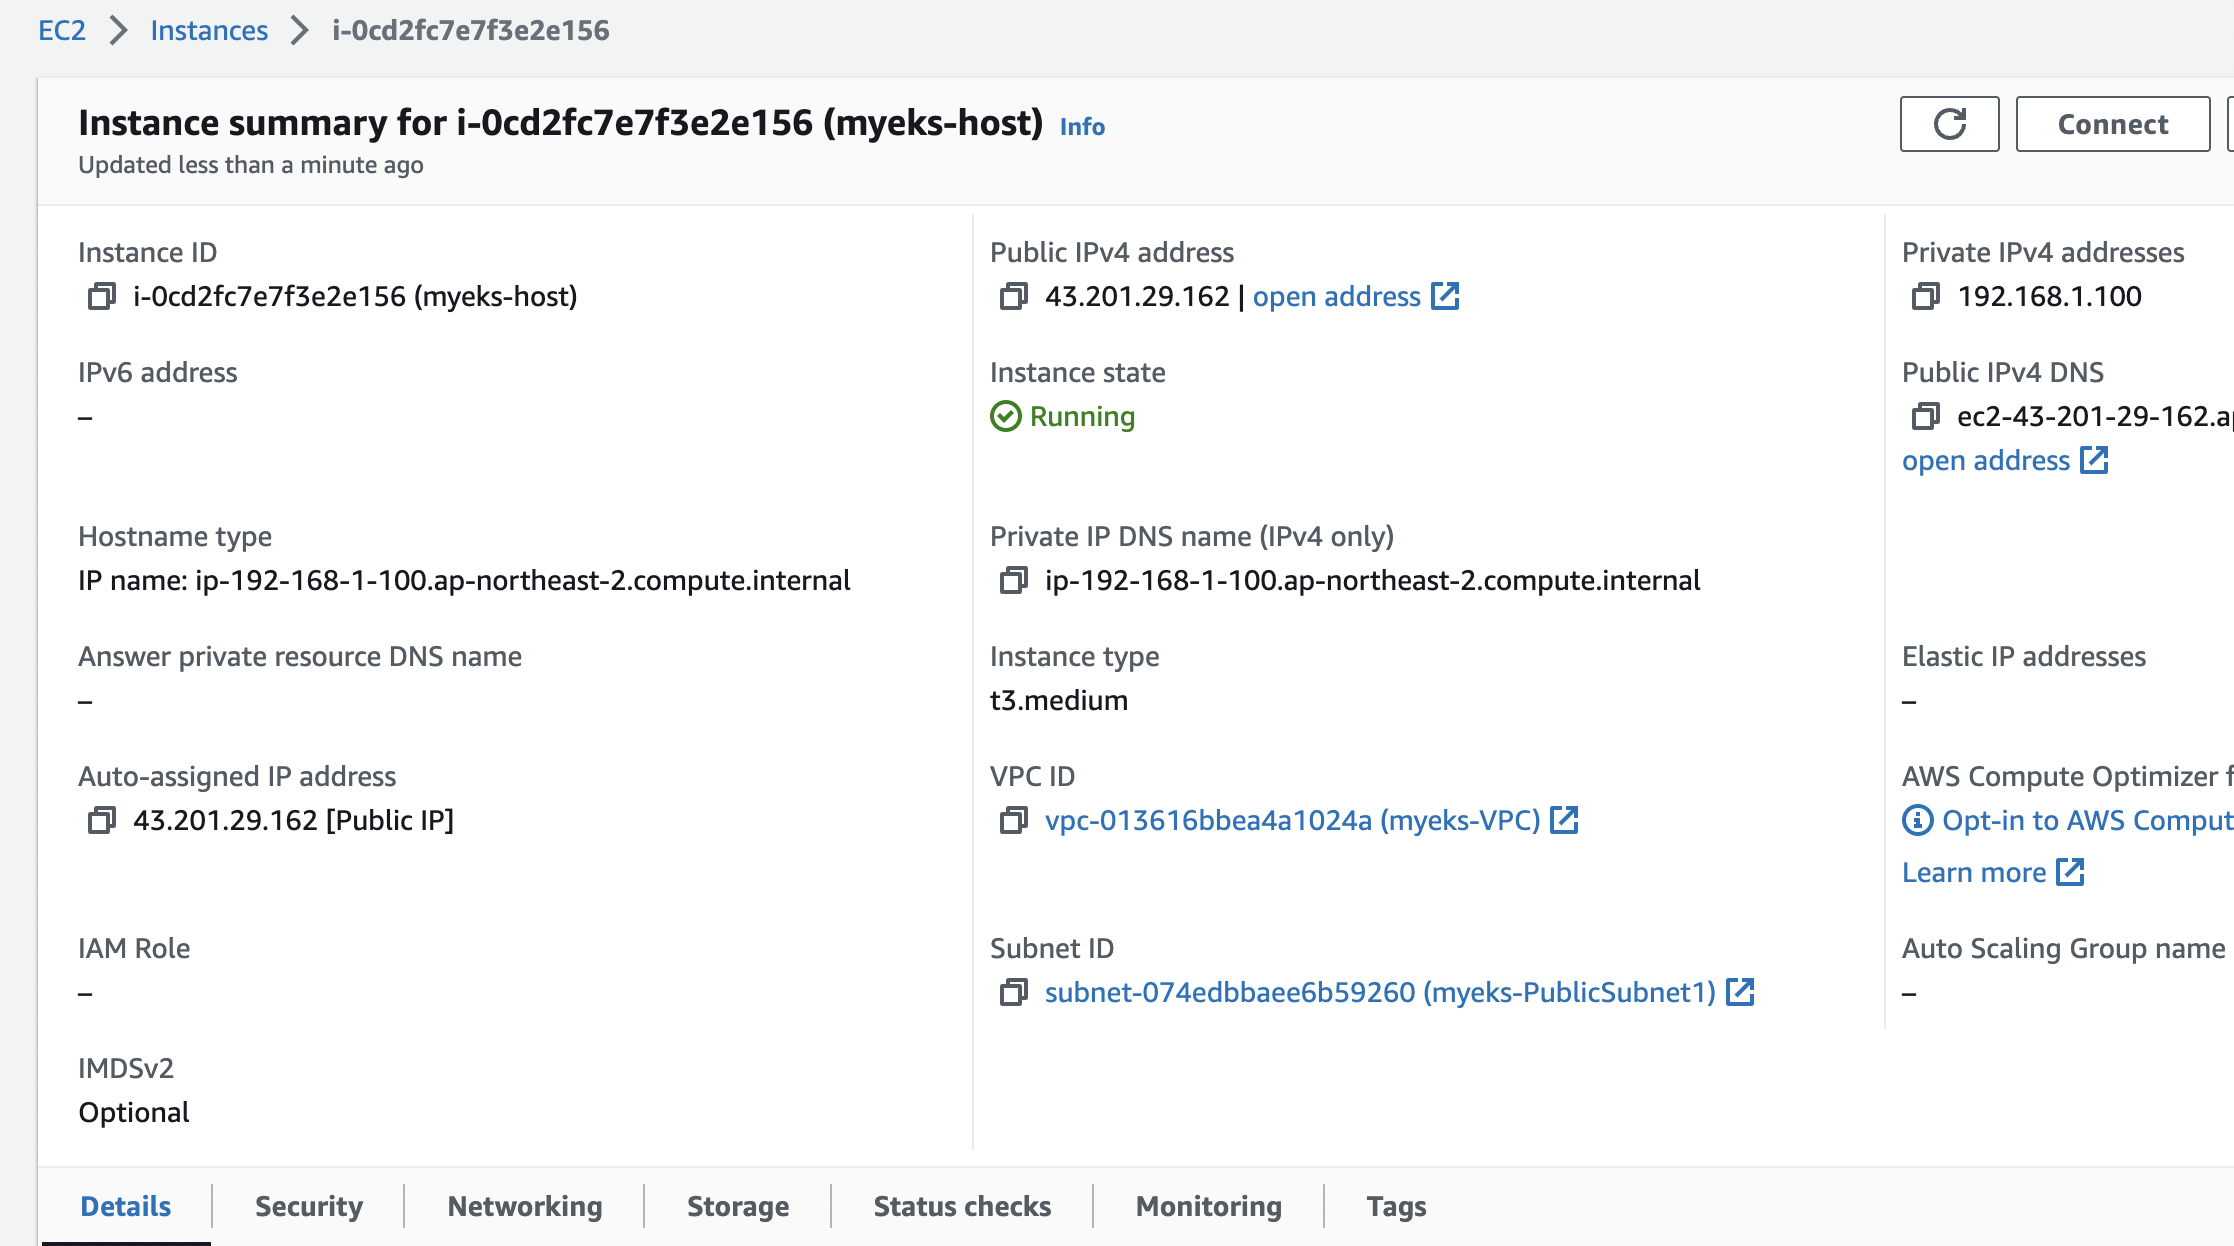Open the Tags tab
This screenshot has height=1246, width=2234.
(x=1397, y=1206)
